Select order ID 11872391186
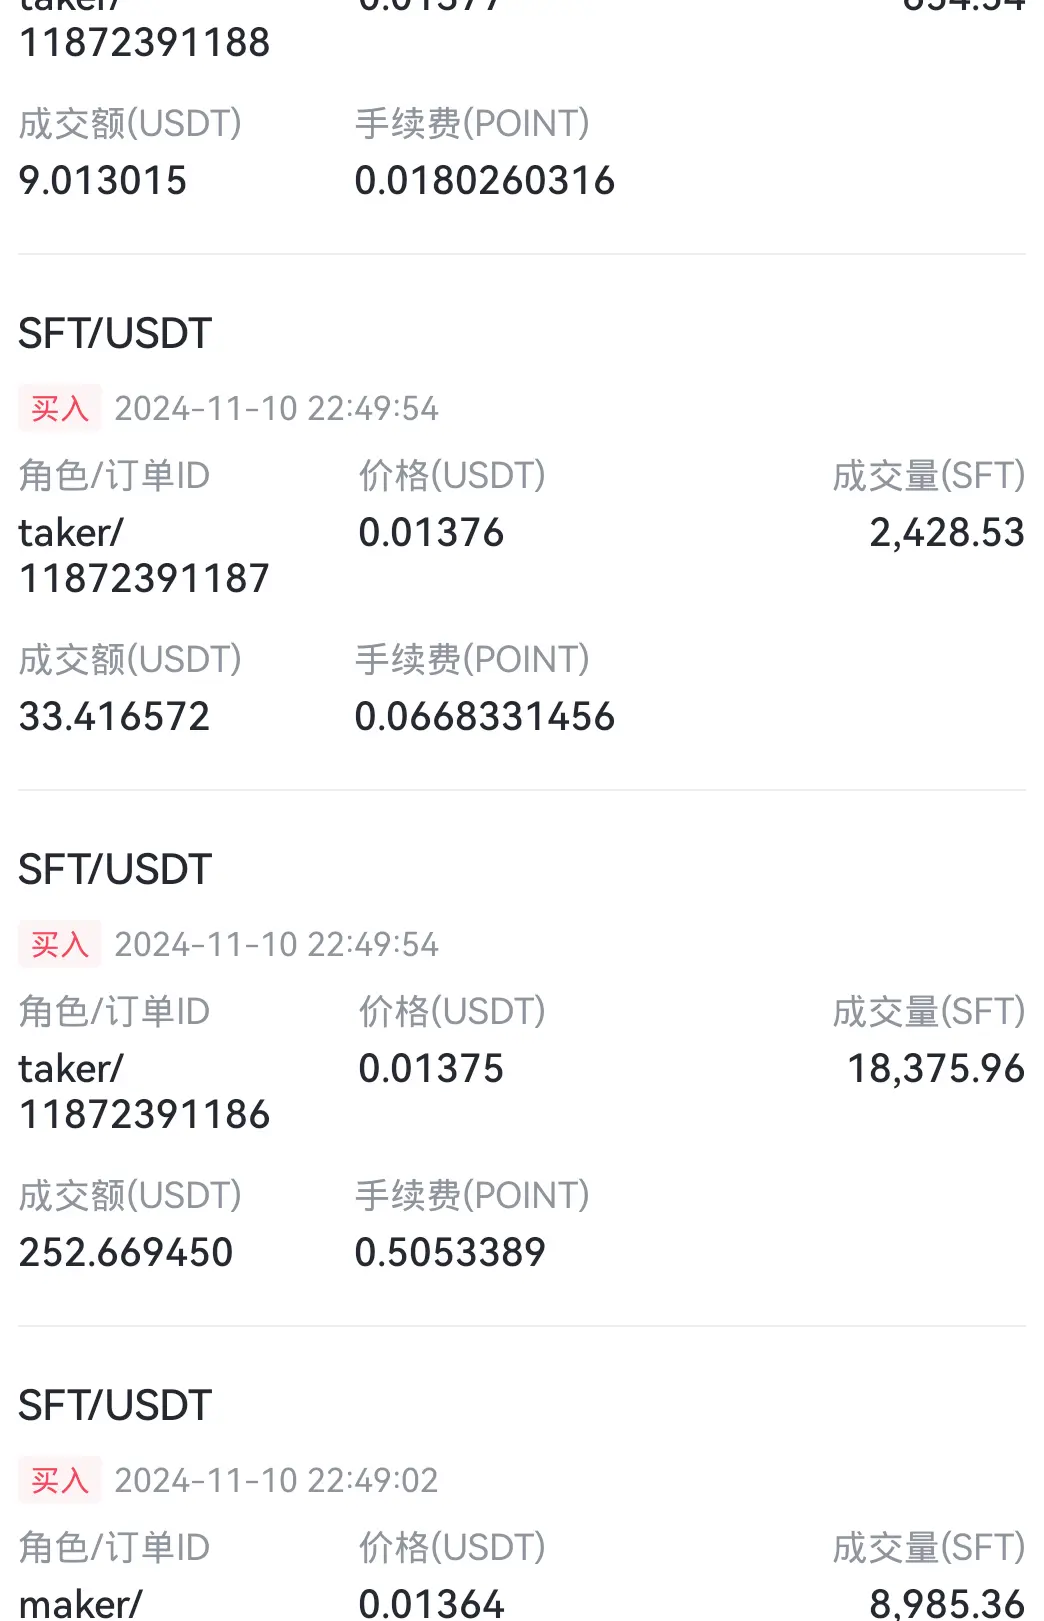The height and width of the screenshot is (1621, 1044). point(145,1114)
